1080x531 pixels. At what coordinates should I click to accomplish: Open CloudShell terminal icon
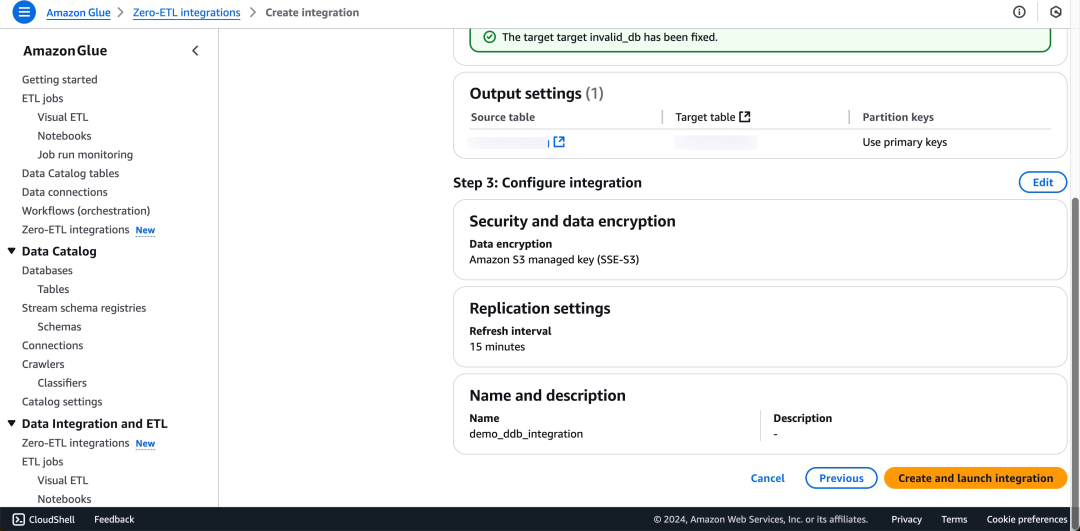tap(19, 519)
